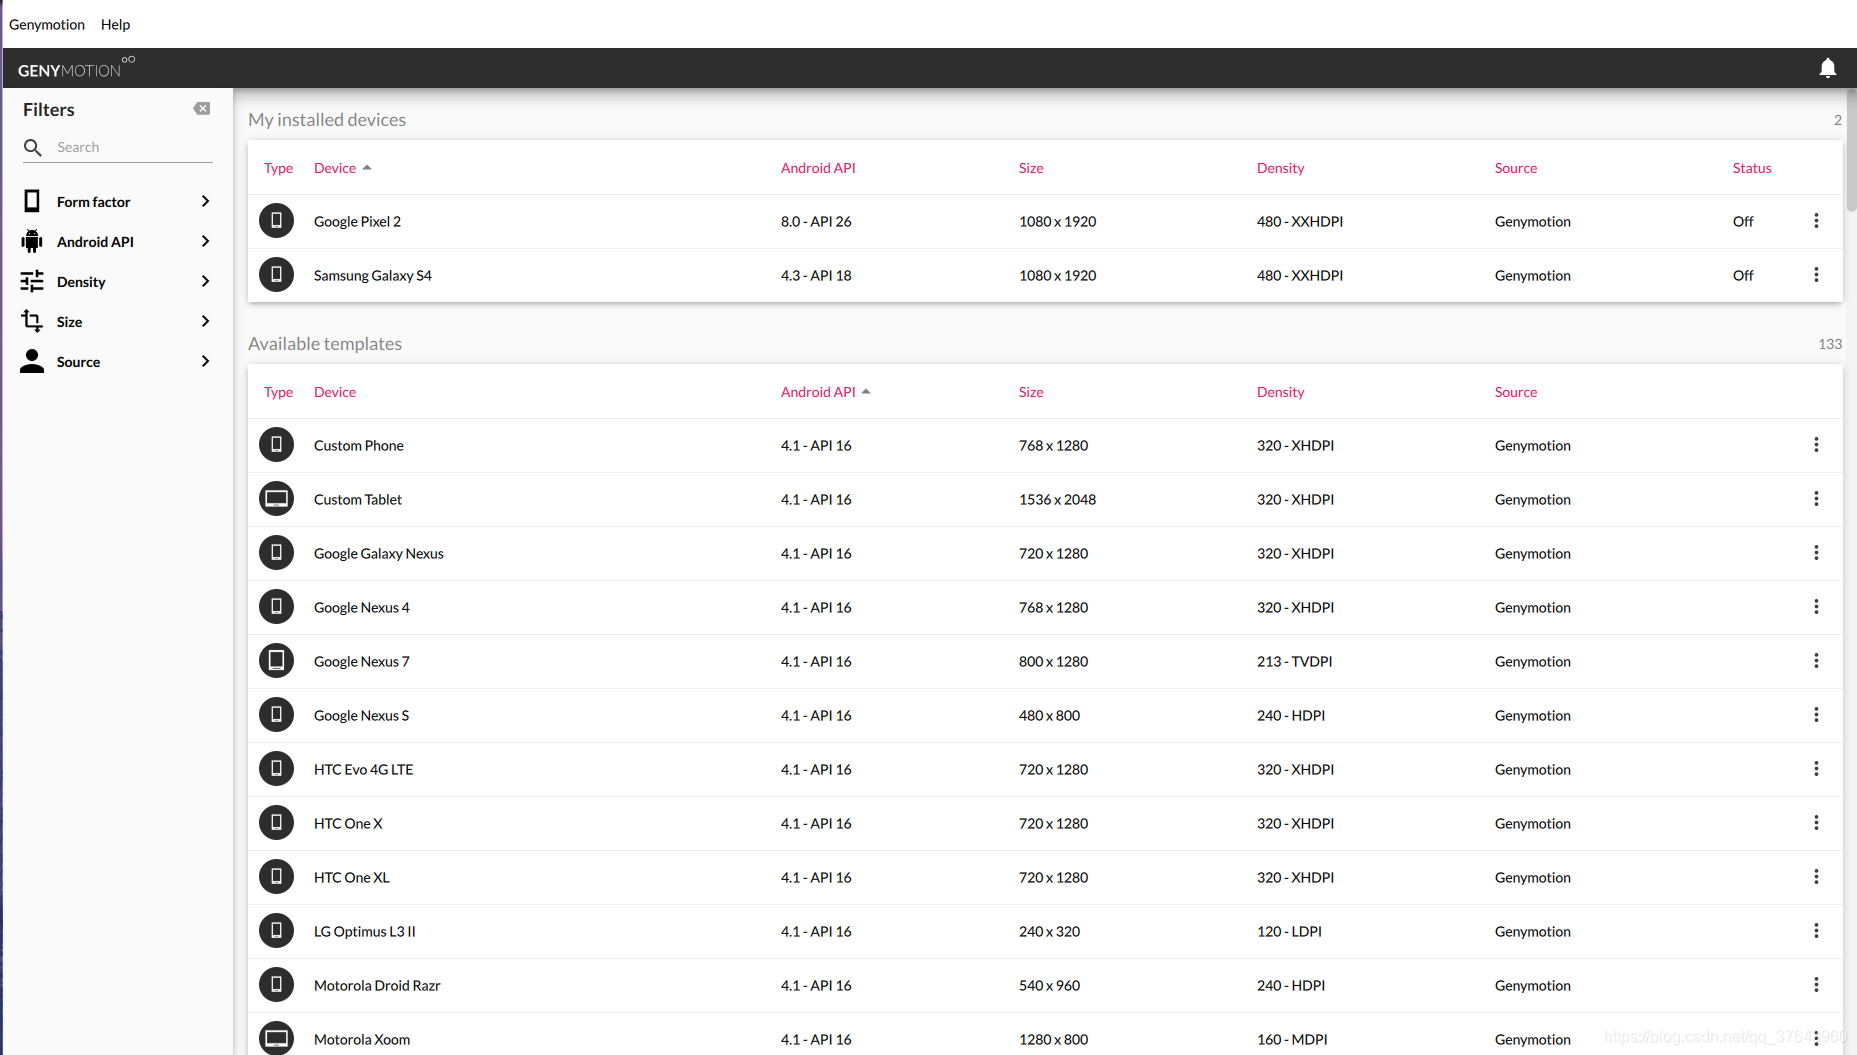Viewport: 1857px width, 1055px height.
Task: Sort installed devices by Android API column
Action: click(x=818, y=168)
